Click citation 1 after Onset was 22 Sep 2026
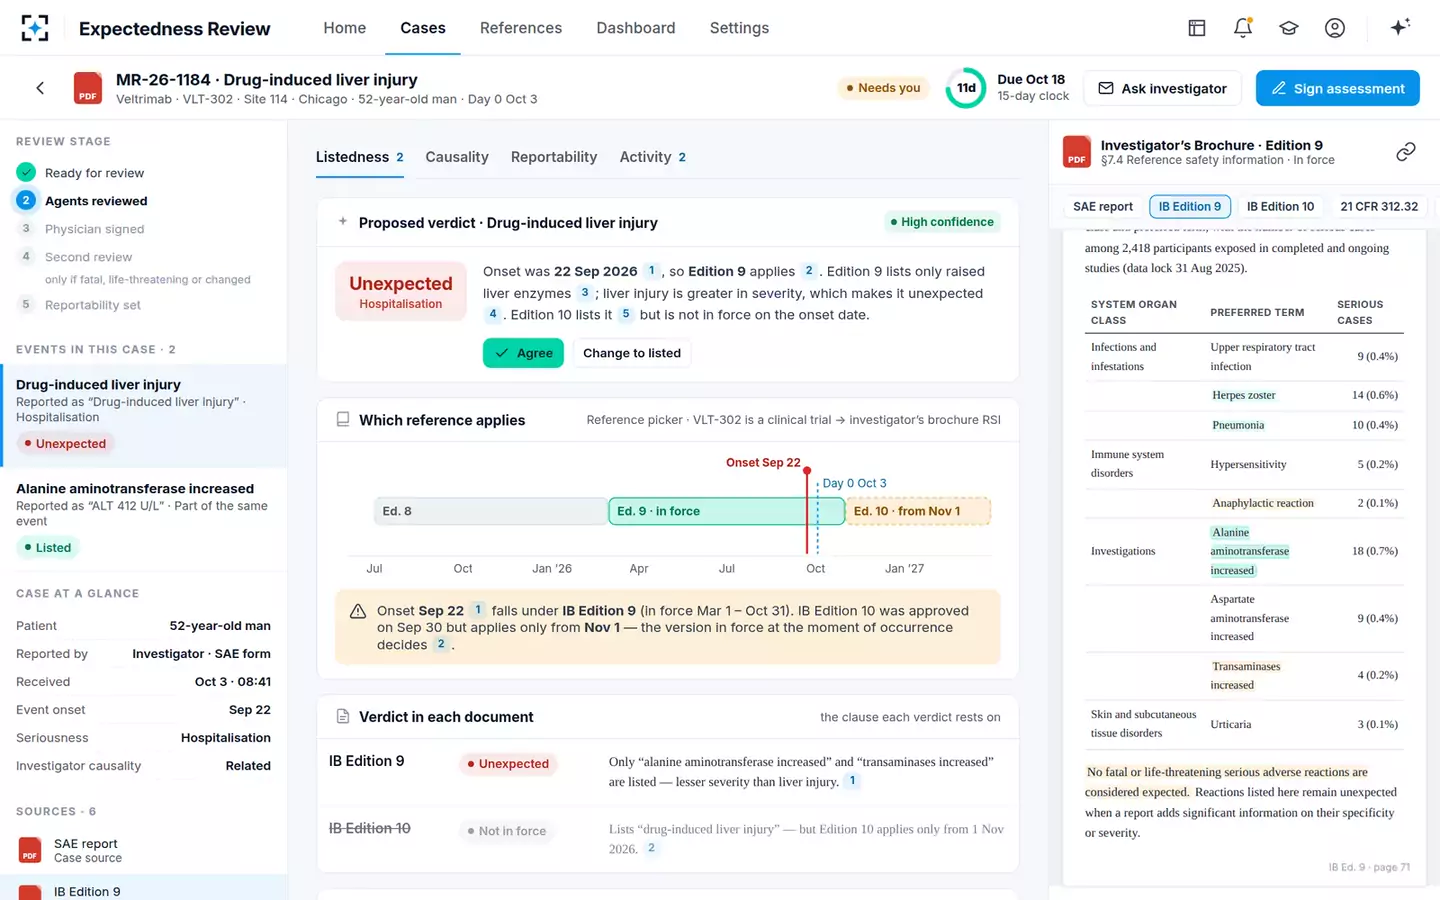Image resolution: width=1440 pixels, height=900 pixels. pyautogui.click(x=652, y=271)
